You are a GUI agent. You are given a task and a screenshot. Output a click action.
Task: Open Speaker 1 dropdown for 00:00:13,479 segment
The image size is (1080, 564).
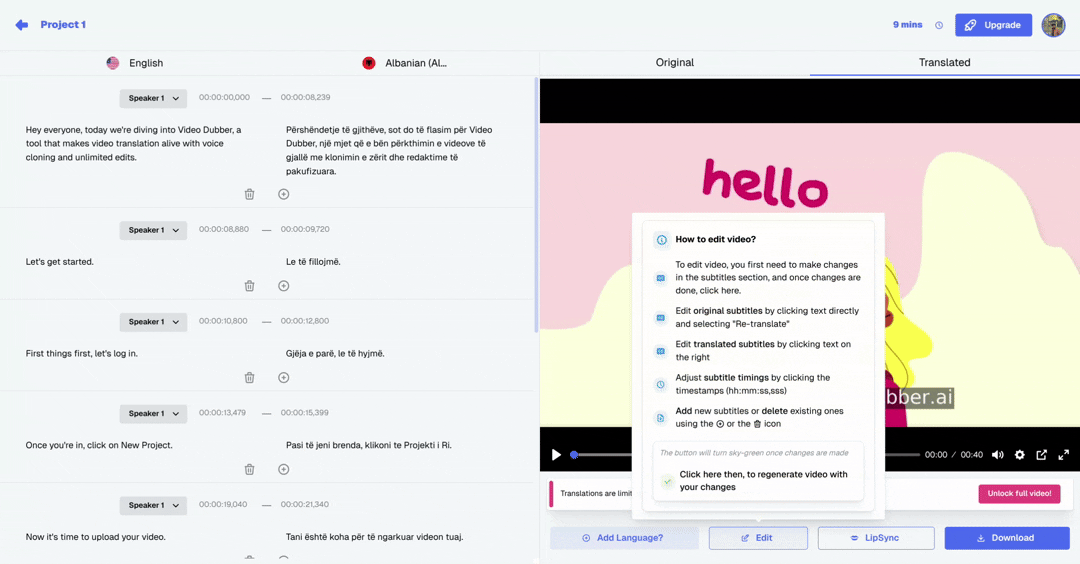click(x=153, y=413)
